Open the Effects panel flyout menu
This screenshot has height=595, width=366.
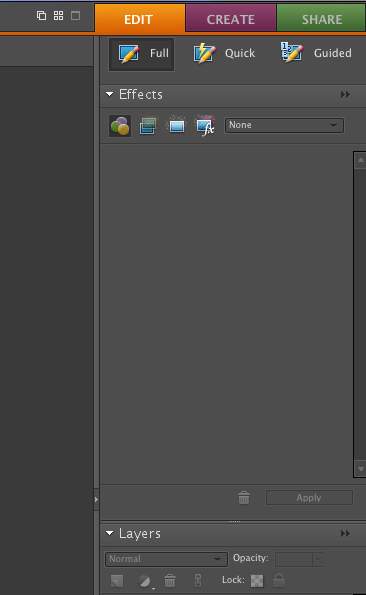(345, 94)
